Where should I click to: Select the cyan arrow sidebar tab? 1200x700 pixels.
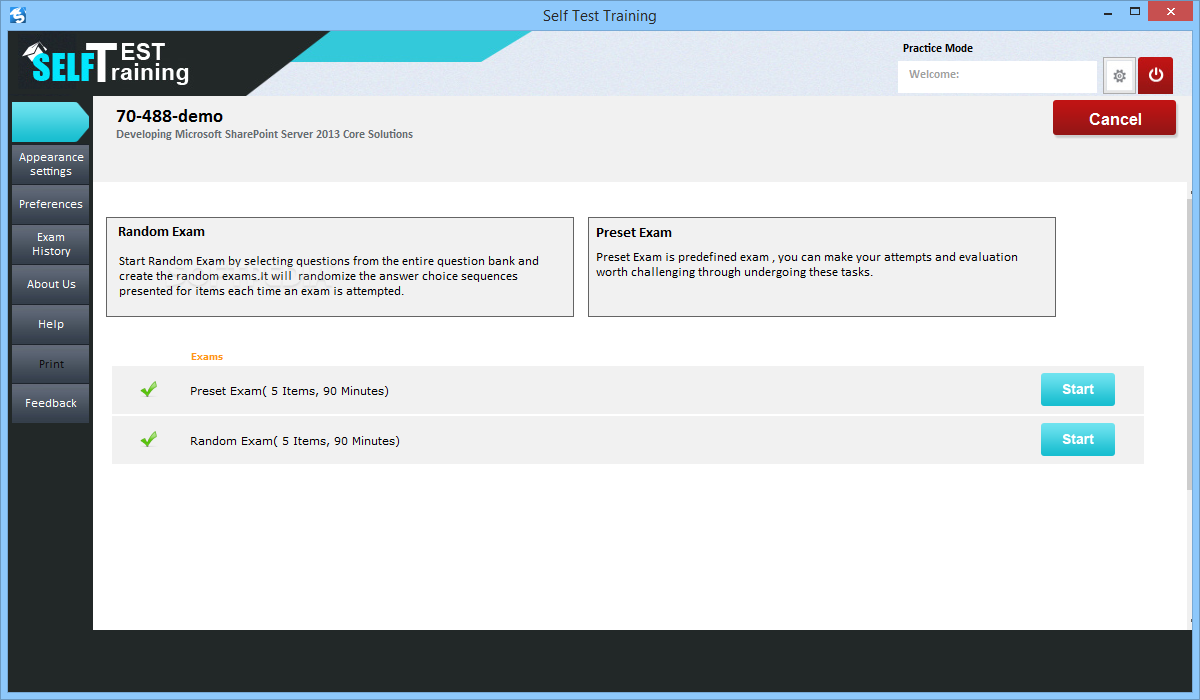point(50,122)
